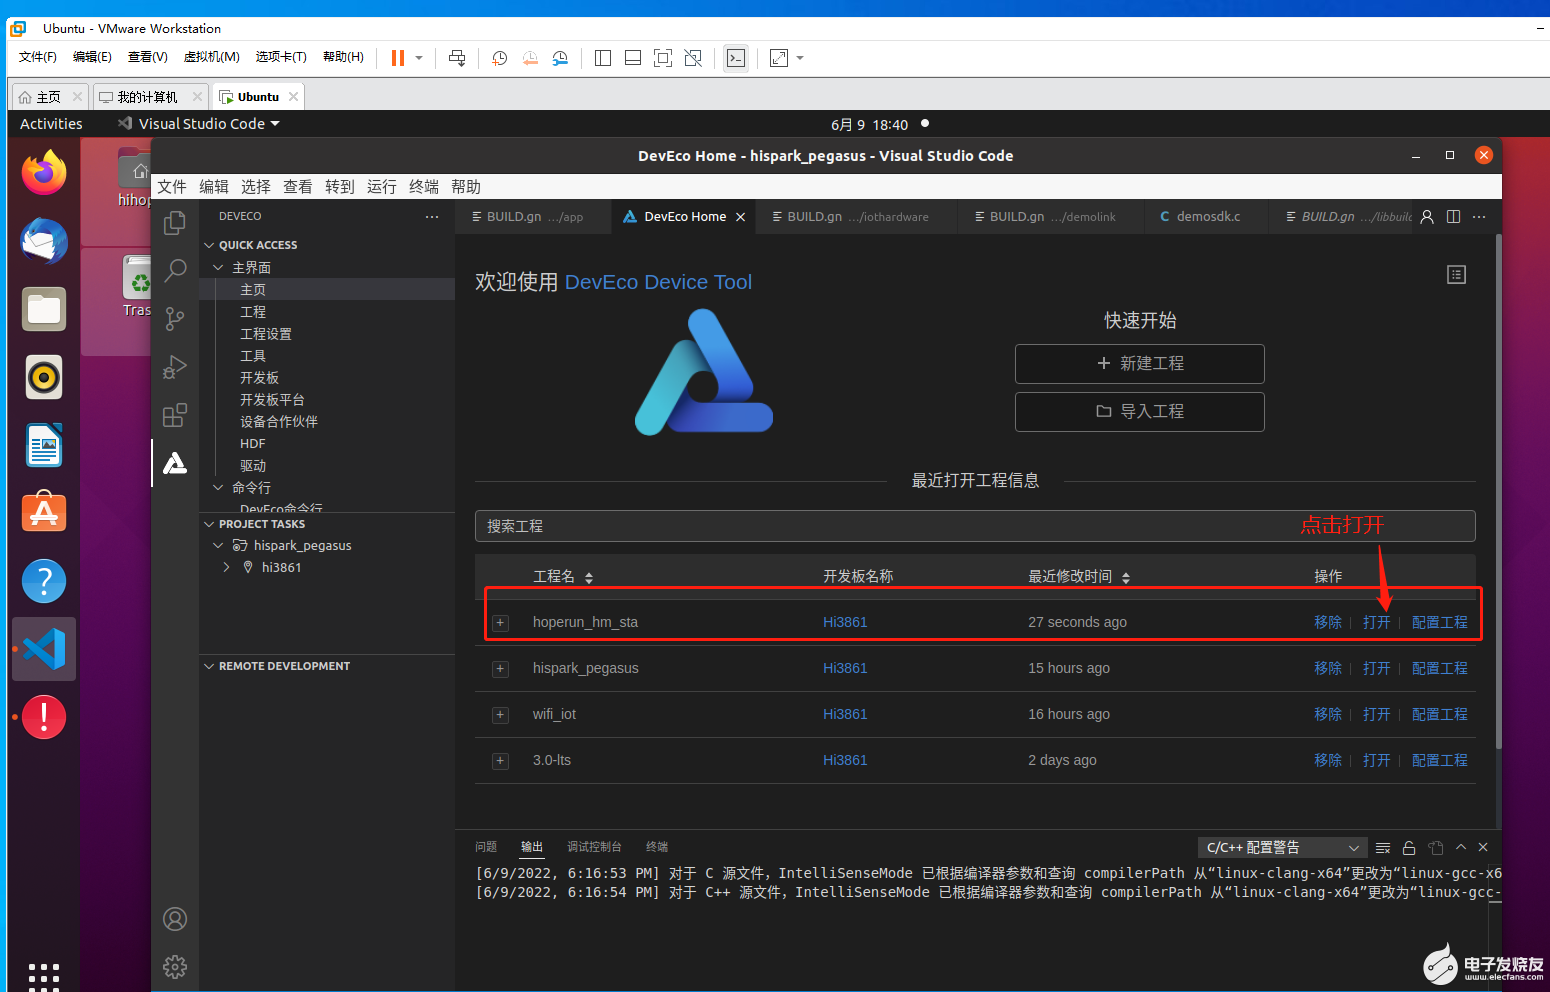1550x992 pixels.
Task: Open the Explorer view in activity bar
Action: [x=175, y=222]
